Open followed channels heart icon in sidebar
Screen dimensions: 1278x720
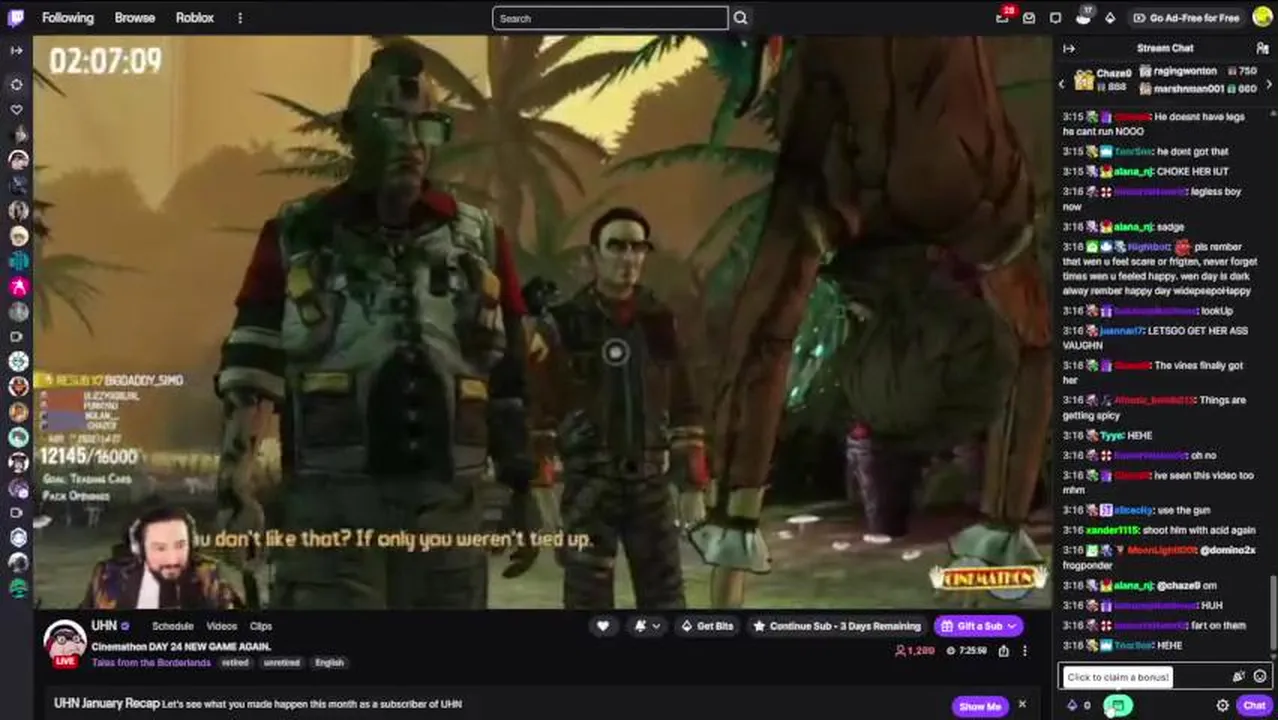tap(16, 110)
